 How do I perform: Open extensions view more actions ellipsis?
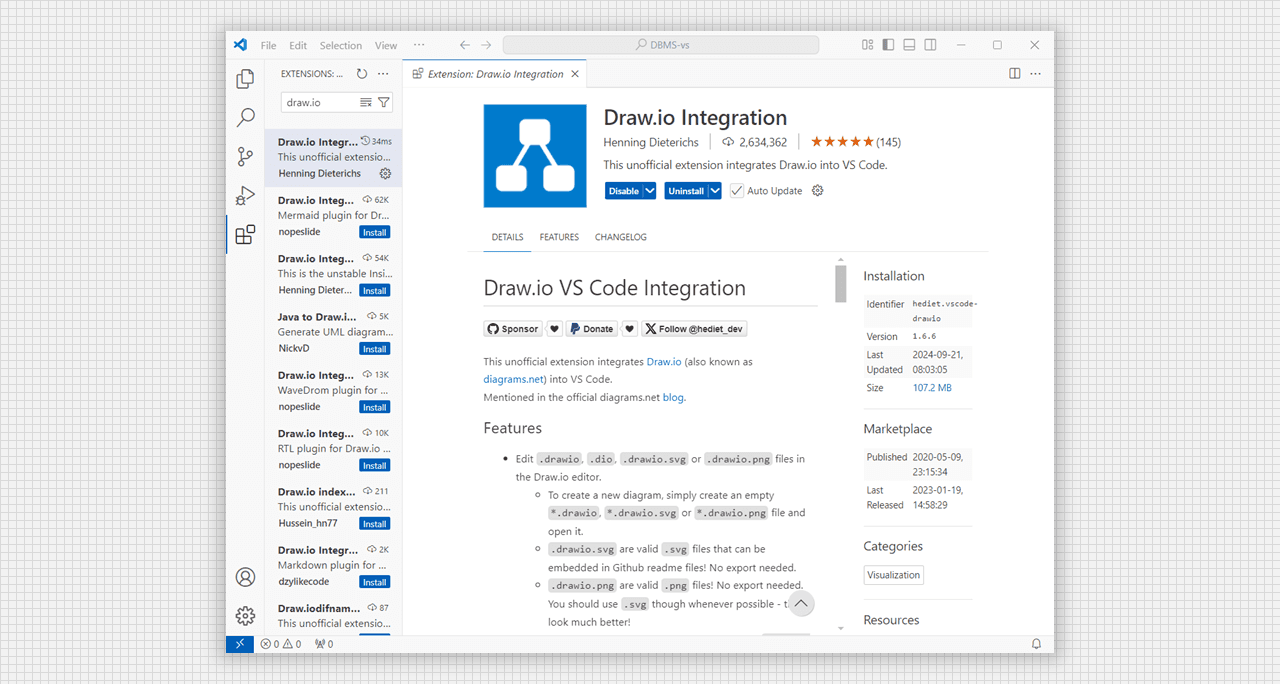point(383,74)
